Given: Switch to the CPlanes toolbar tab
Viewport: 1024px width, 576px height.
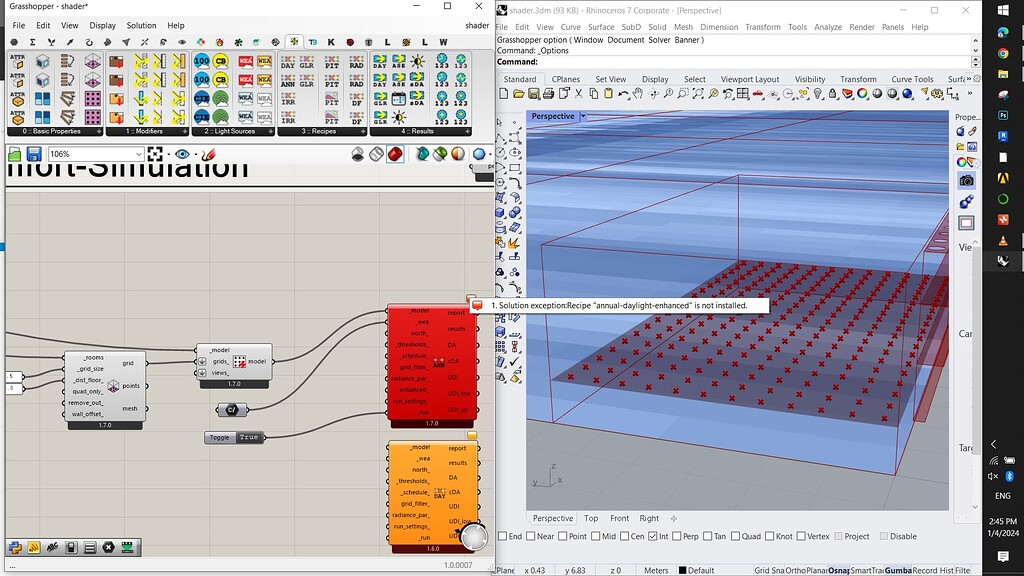Looking at the screenshot, I should point(565,79).
